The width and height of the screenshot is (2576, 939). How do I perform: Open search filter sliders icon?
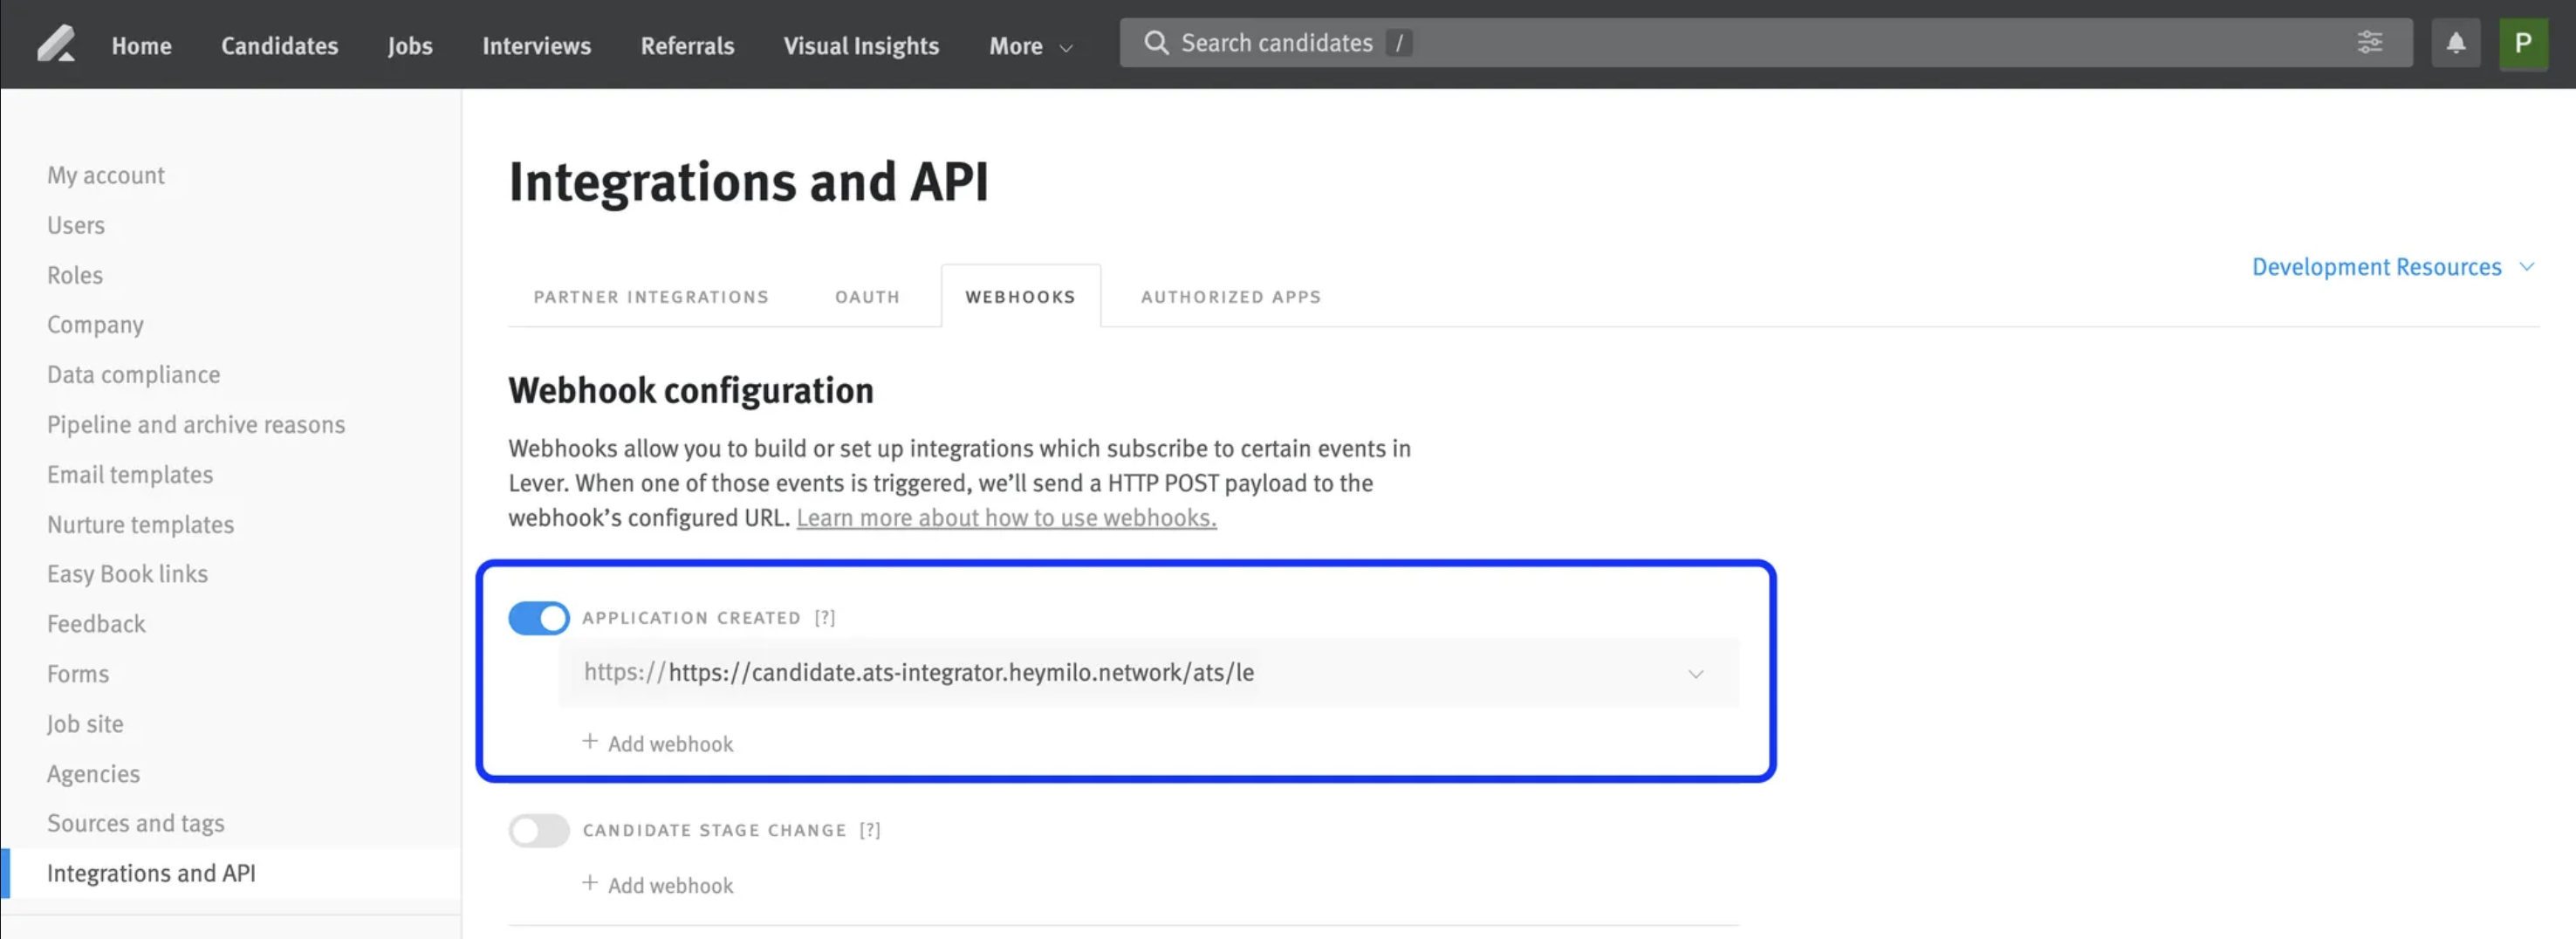click(x=2369, y=43)
